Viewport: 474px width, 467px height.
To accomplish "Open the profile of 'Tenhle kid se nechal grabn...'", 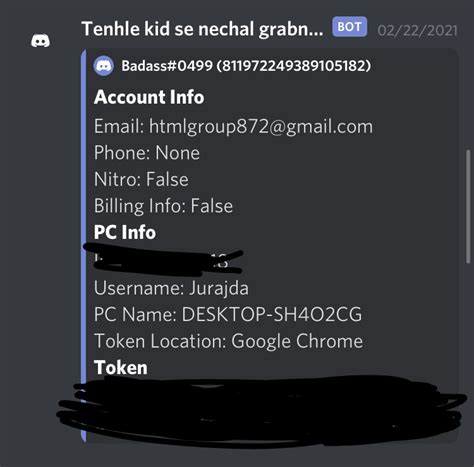I will click(202, 29).
